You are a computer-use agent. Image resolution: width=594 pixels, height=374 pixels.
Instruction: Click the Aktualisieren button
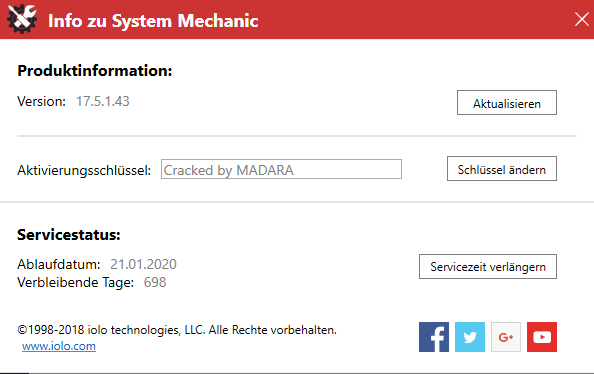click(507, 102)
